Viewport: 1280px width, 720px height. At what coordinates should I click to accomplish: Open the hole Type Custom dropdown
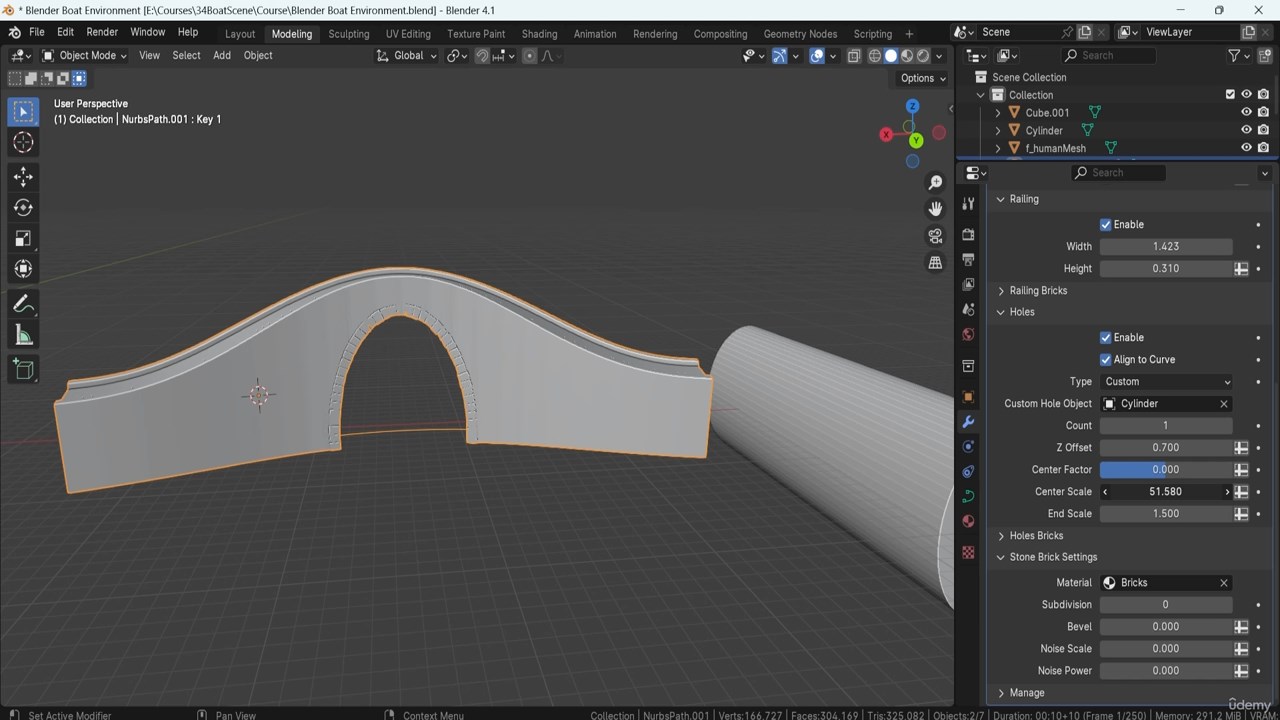coord(1167,382)
